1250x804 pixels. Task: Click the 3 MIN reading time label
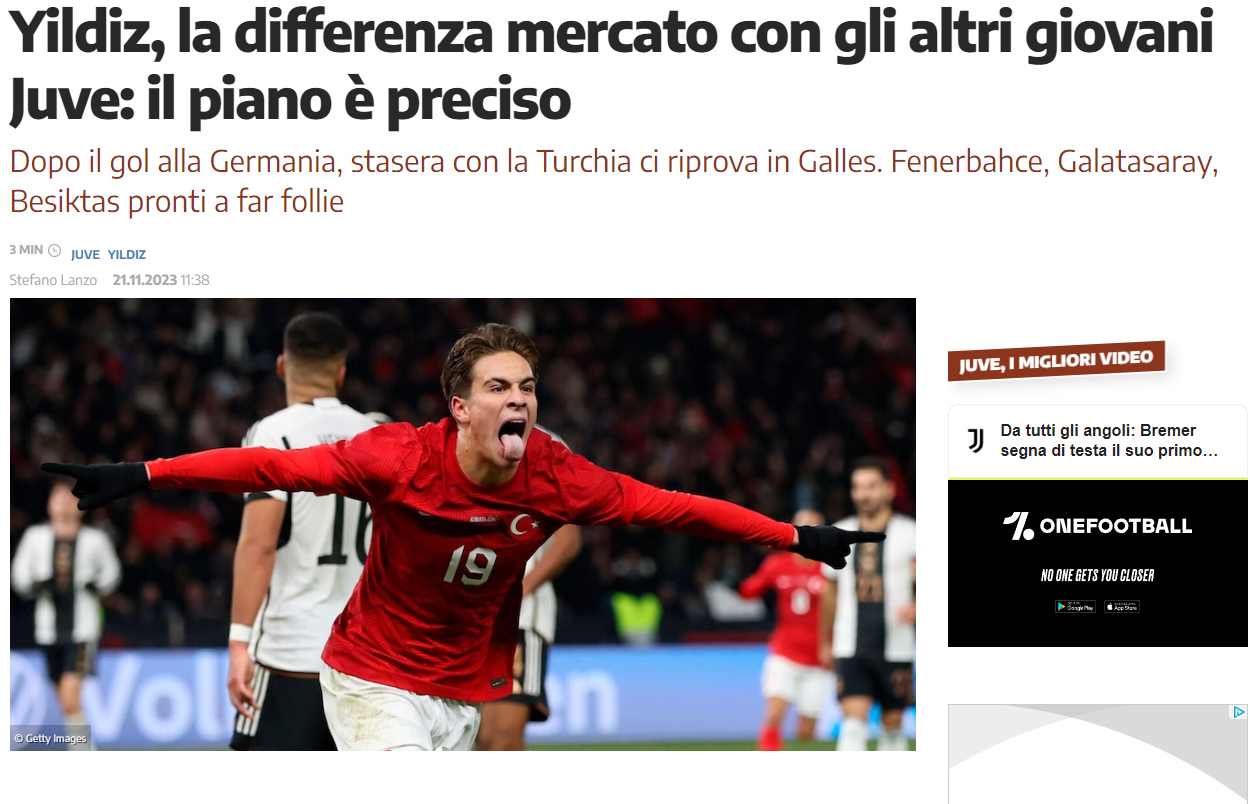click(26, 250)
